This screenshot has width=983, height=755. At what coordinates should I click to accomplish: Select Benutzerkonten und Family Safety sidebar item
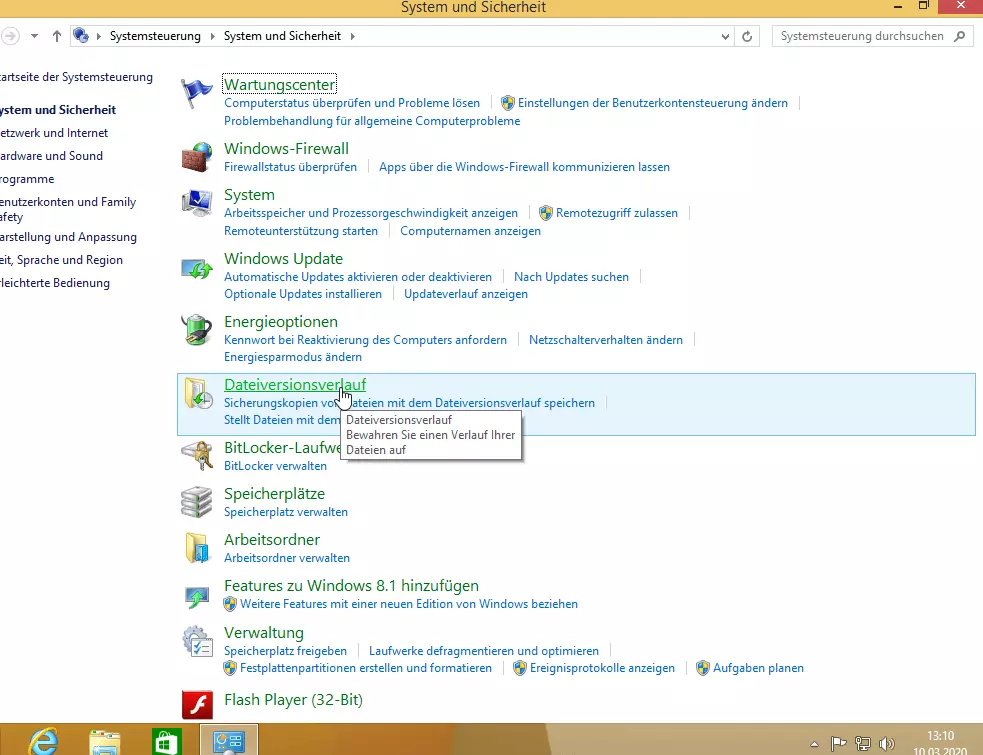tap(68, 209)
